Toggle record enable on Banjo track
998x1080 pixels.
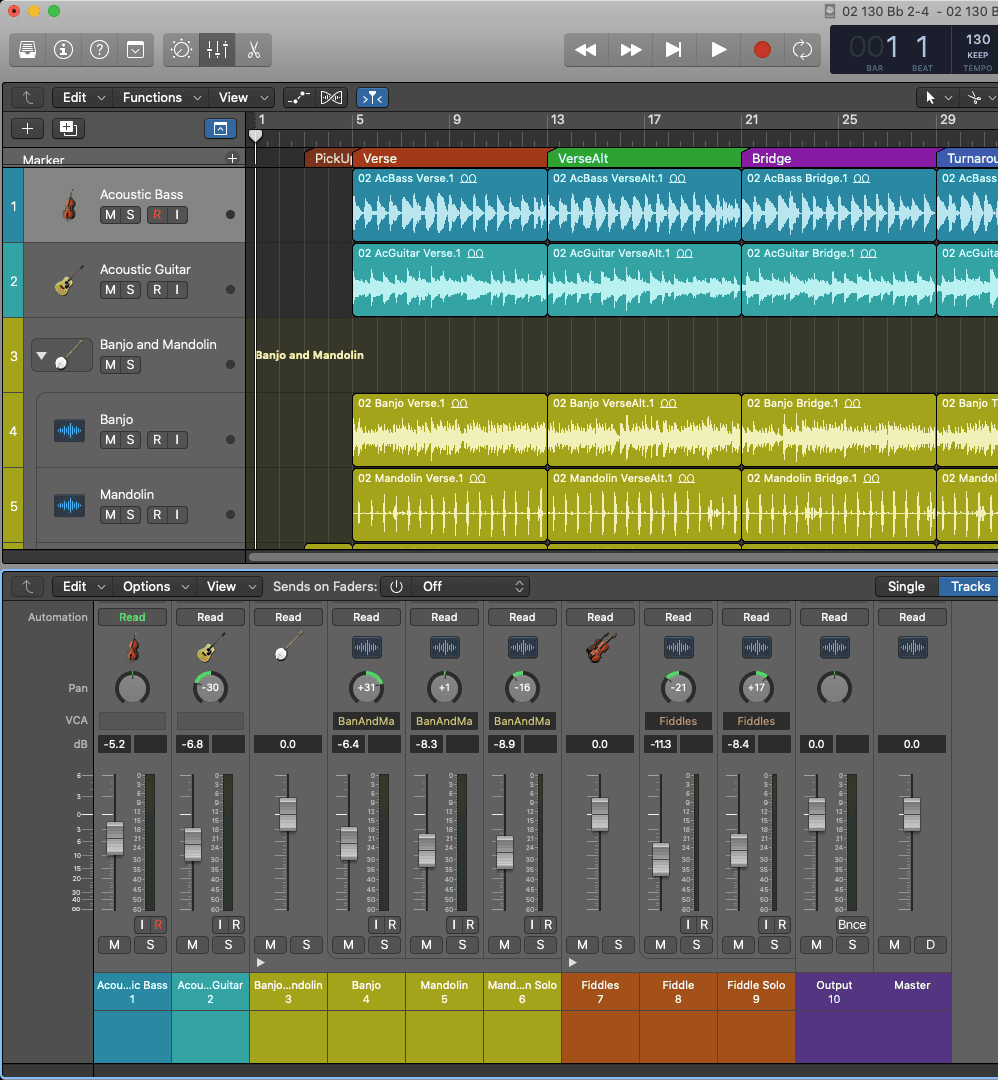[156, 440]
